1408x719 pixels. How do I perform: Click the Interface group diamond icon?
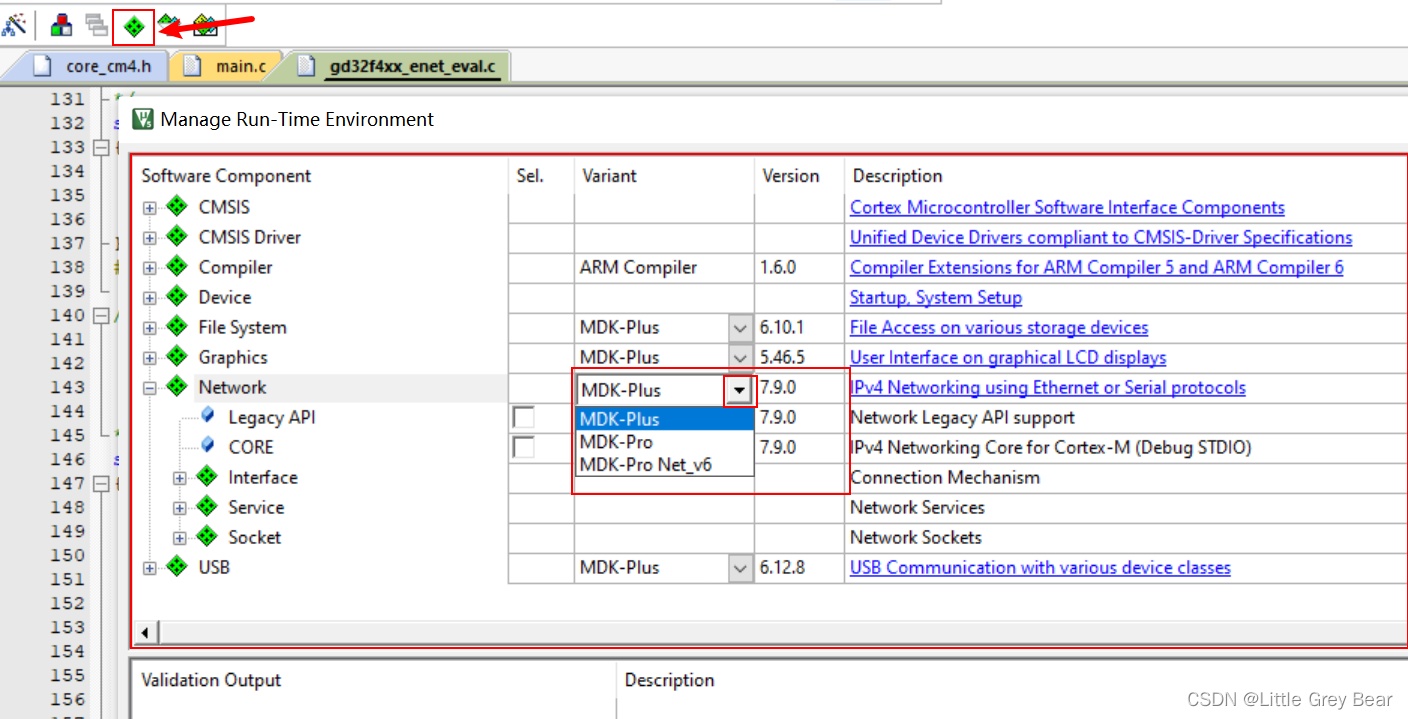point(207,477)
